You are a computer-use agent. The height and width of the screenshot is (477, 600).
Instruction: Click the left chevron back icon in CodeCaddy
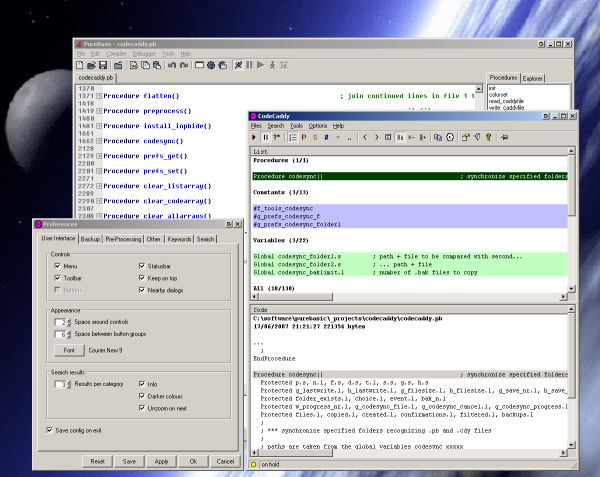pyautogui.click(x=366, y=136)
